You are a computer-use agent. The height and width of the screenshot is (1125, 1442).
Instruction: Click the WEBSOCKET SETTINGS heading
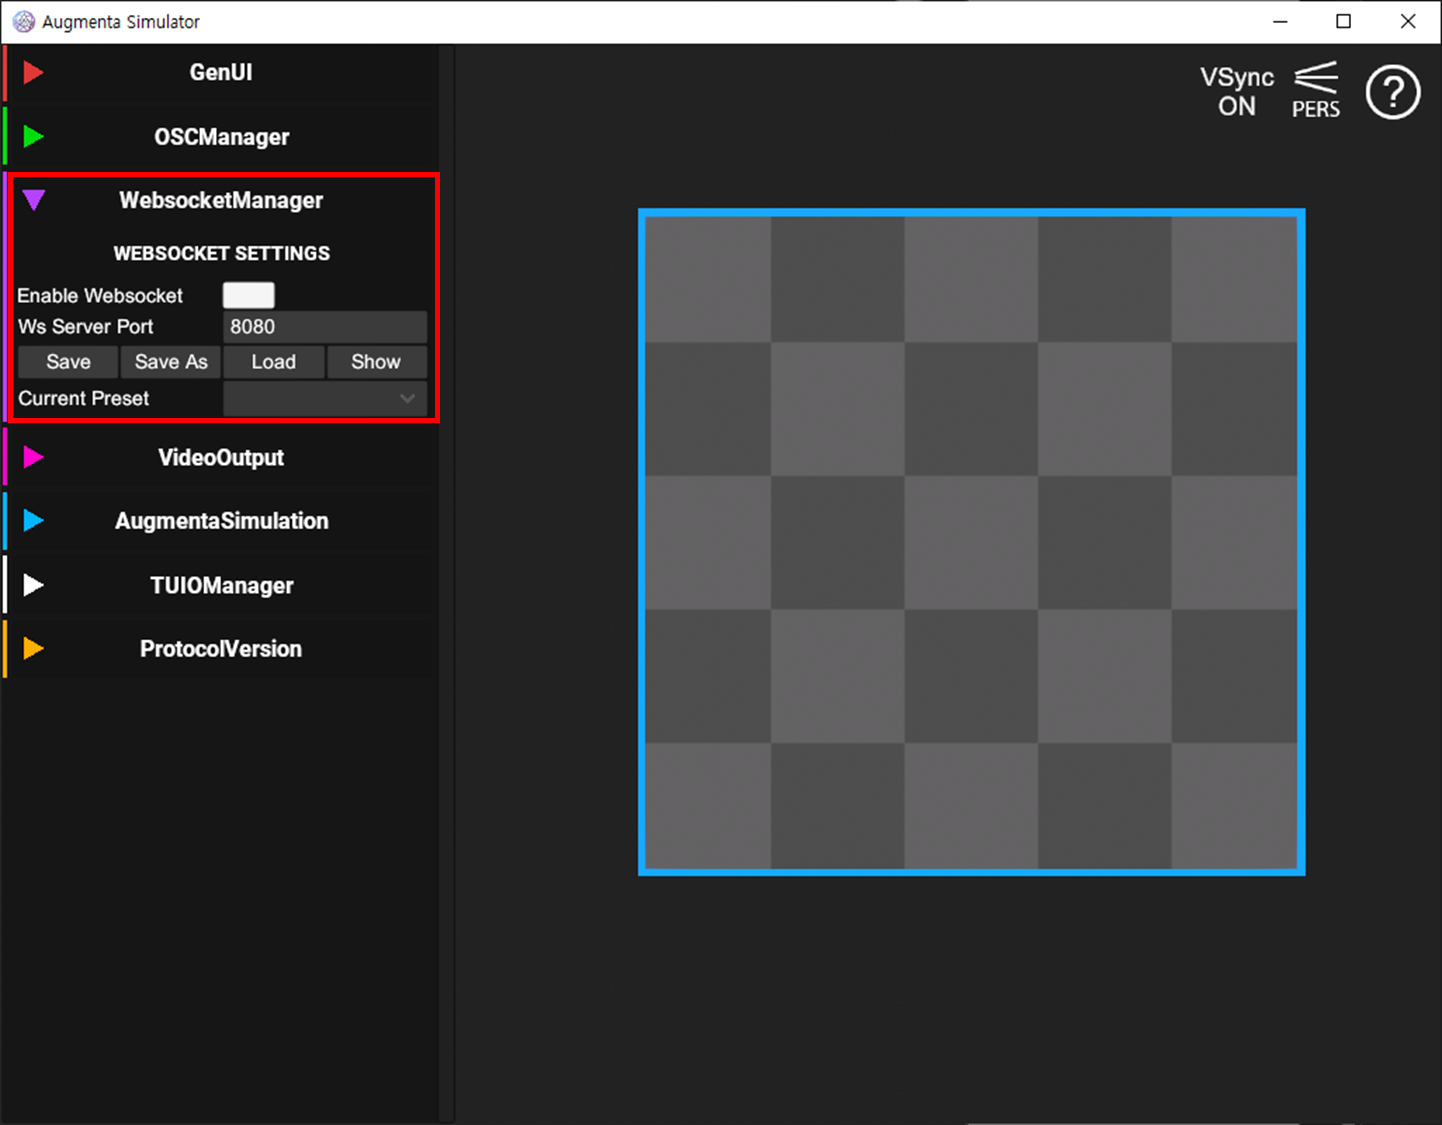[x=221, y=253]
